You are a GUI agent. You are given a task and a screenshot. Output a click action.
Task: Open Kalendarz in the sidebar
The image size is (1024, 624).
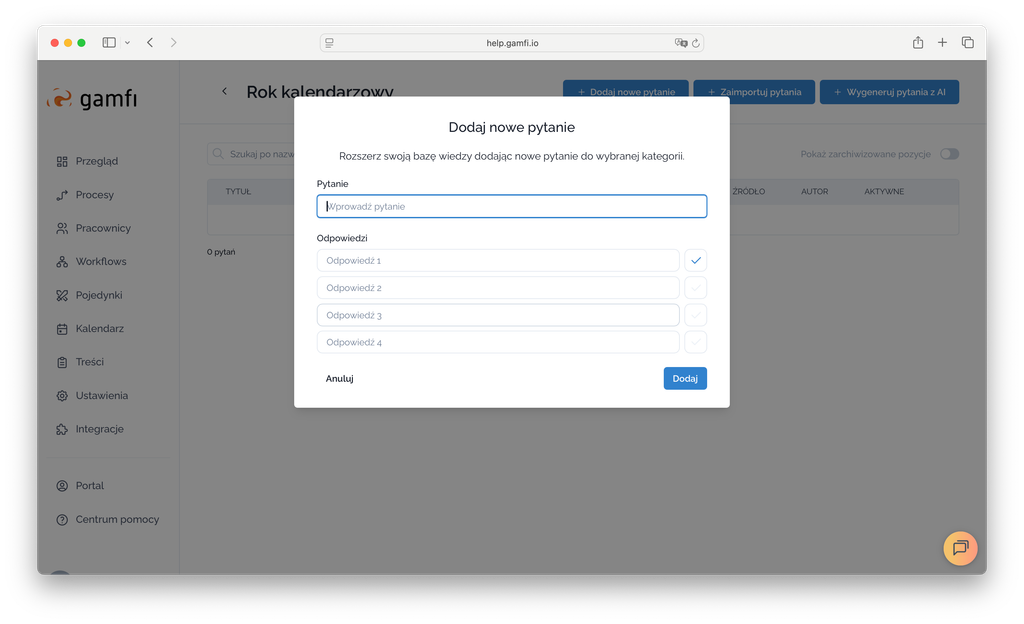tap(99, 328)
